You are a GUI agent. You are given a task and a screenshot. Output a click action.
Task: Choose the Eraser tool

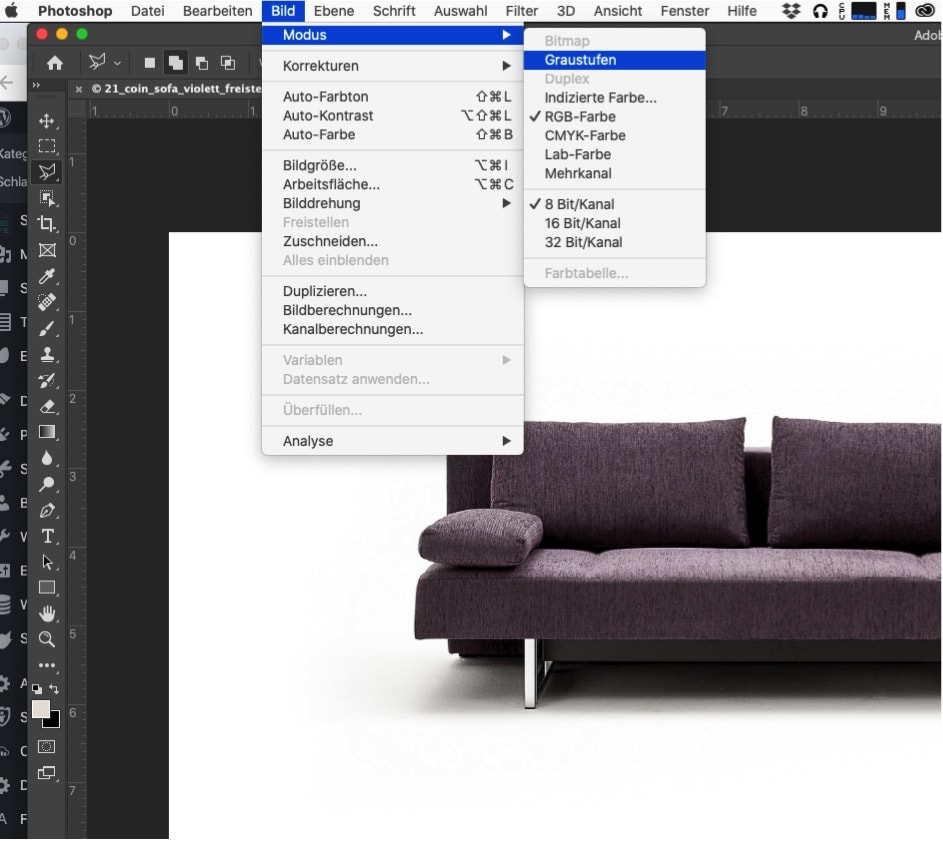pyautogui.click(x=47, y=406)
